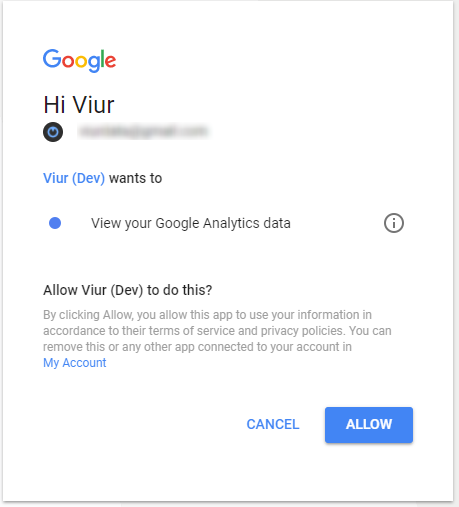Click the 'terms of service and privacy policies' text
Viewport: 459px width, 507px height.
pos(246,331)
